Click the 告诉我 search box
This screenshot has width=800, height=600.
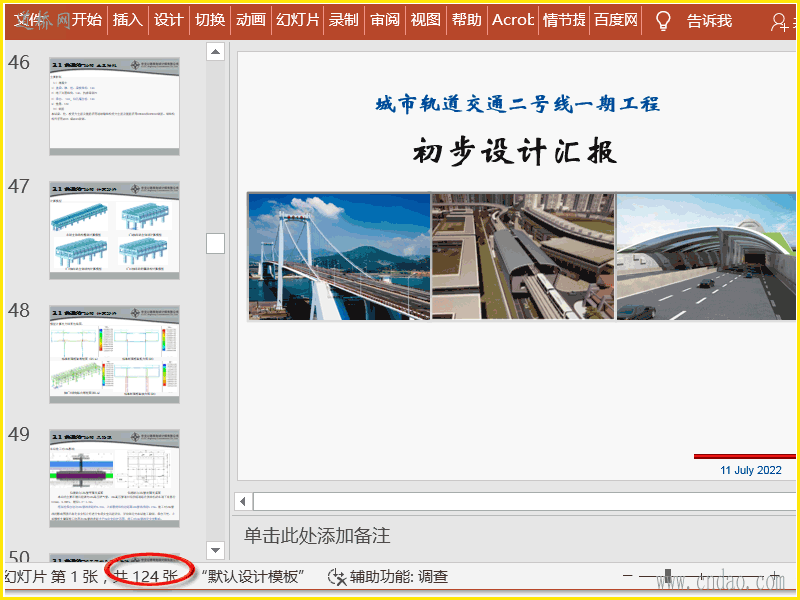coord(709,21)
